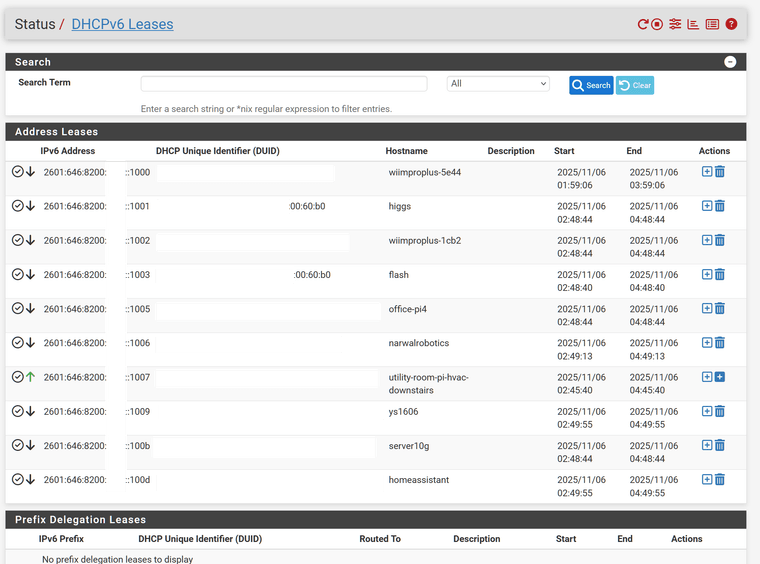Click the Hostname column header
The width and height of the screenshot is (760, 564).
(x=406, y=151)
